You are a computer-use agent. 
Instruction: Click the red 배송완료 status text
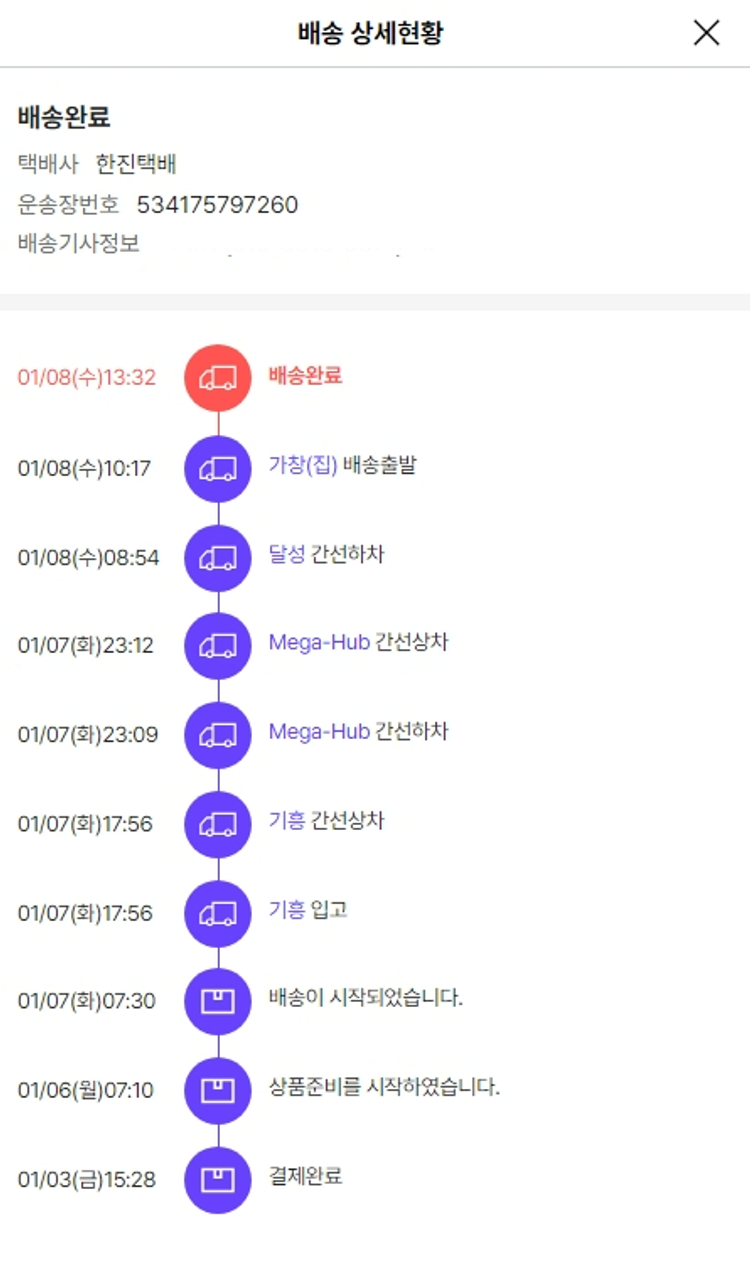point(305,376)
